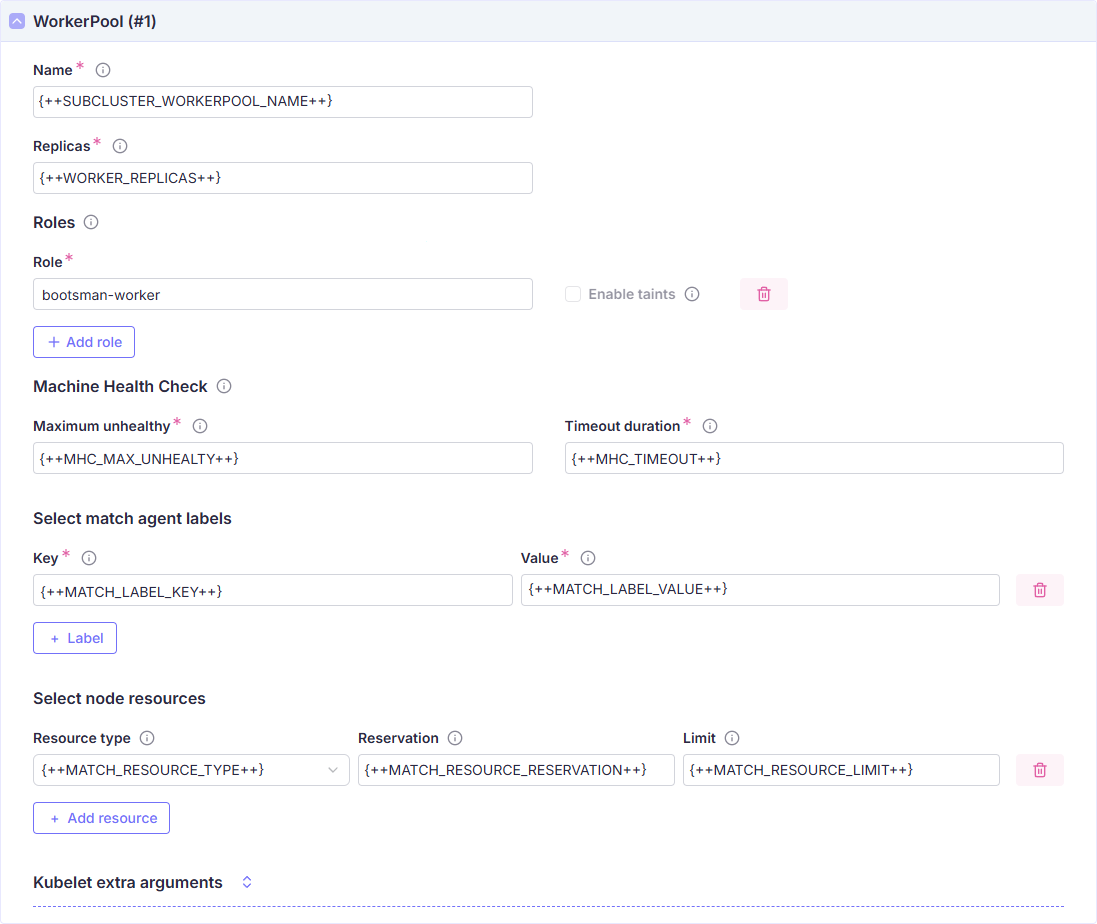
Task: Click the Add role button
Action: click(84, 342)
